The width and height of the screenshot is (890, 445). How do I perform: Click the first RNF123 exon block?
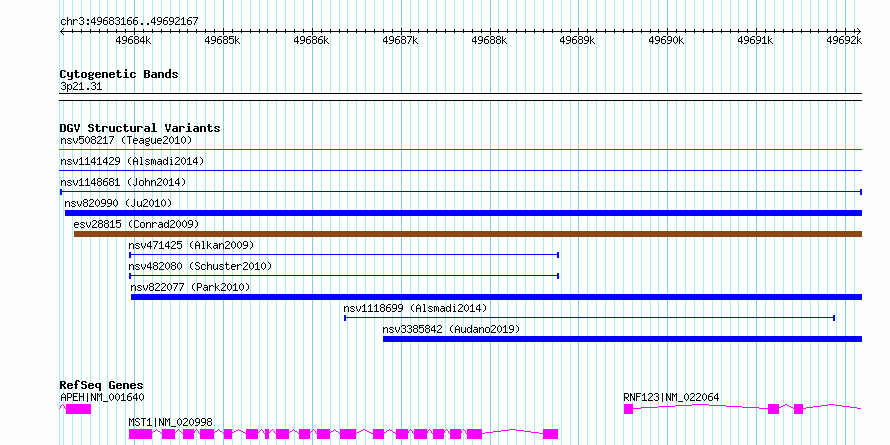pos(628,409)
